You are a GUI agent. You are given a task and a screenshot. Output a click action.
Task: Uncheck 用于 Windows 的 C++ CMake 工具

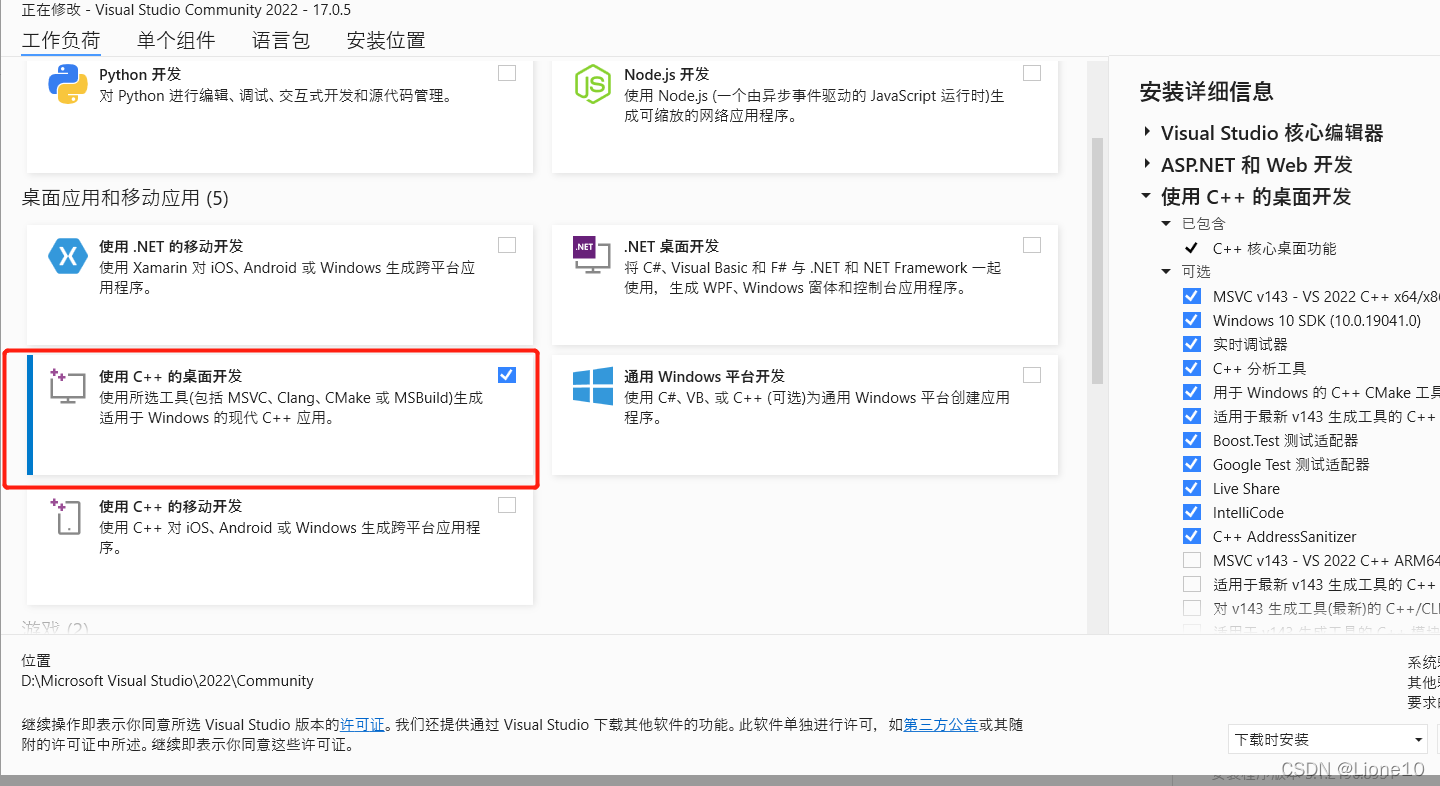(1192, 392)
